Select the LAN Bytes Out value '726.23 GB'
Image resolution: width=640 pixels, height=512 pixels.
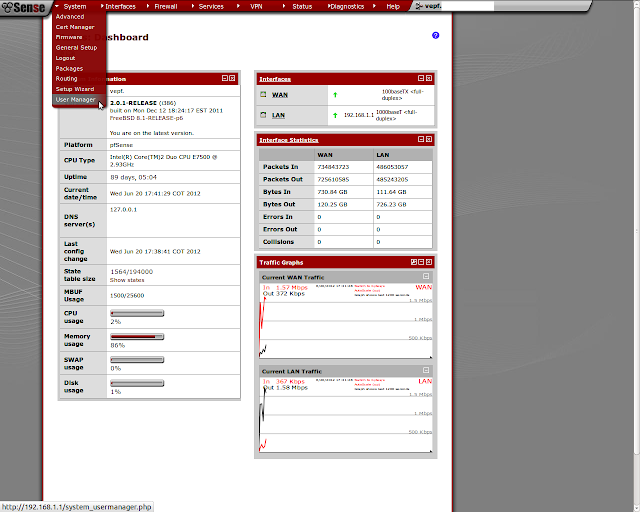point(391,205)
